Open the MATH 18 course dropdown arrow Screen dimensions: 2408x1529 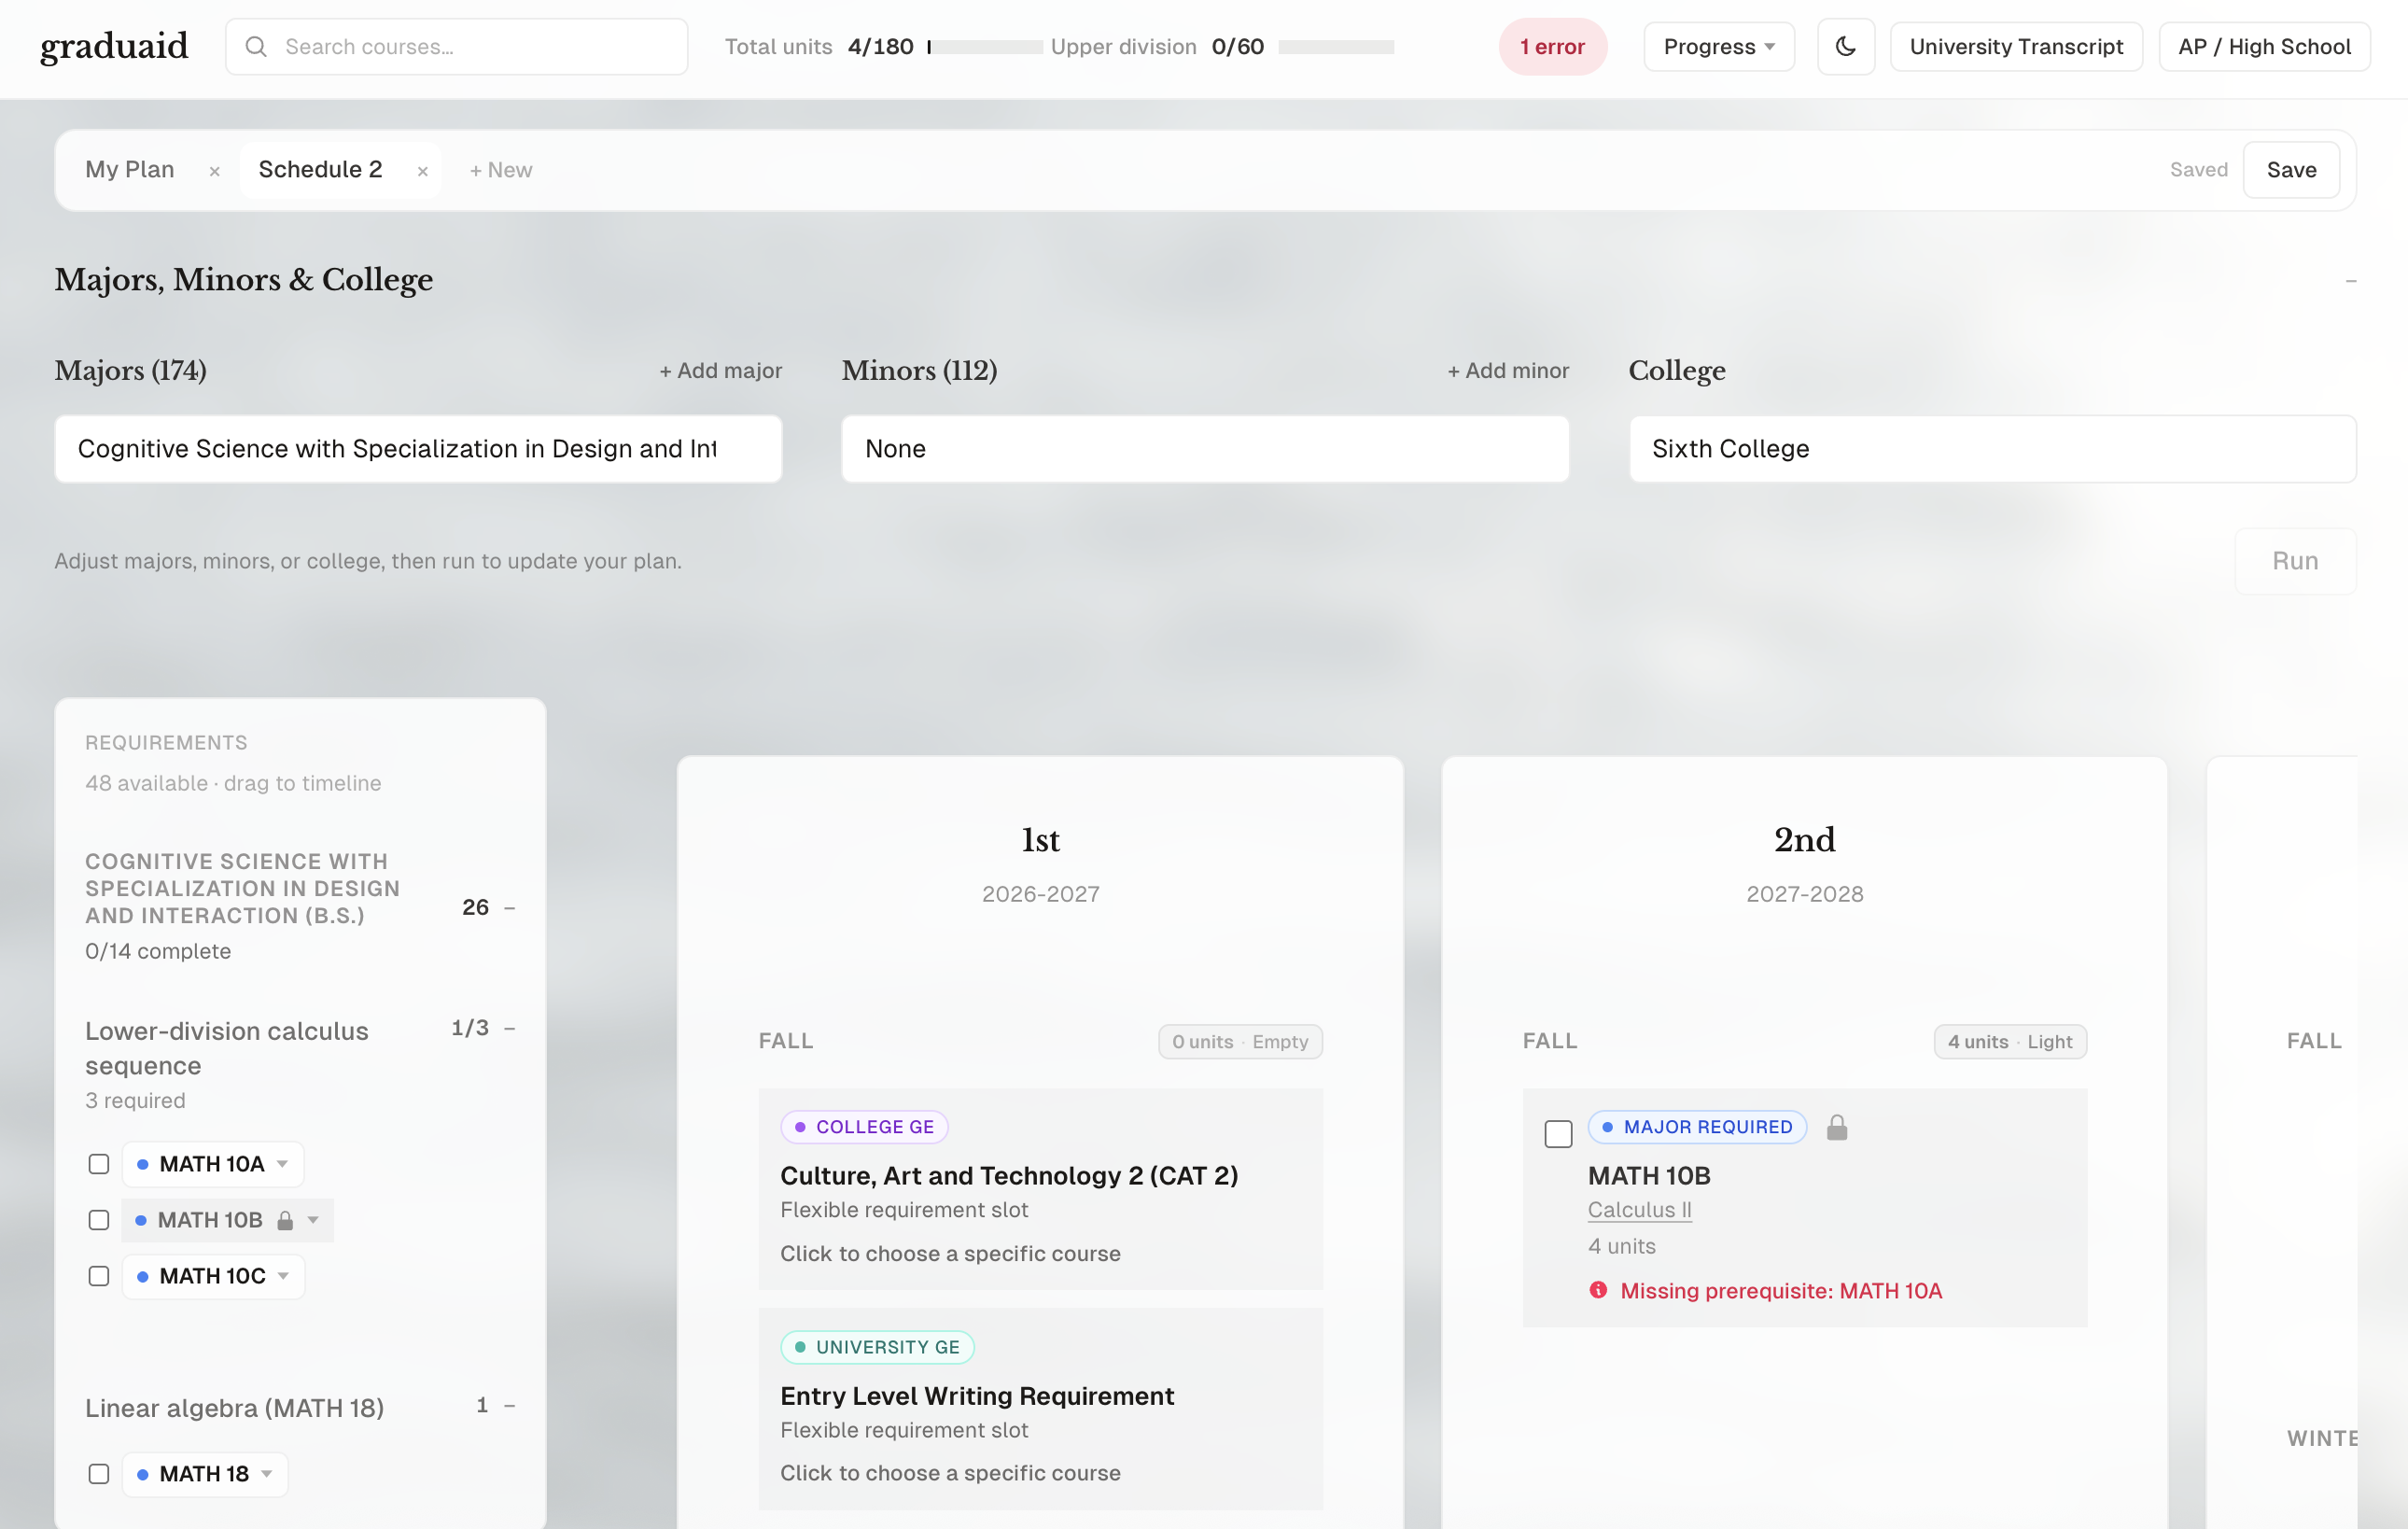267,1474
